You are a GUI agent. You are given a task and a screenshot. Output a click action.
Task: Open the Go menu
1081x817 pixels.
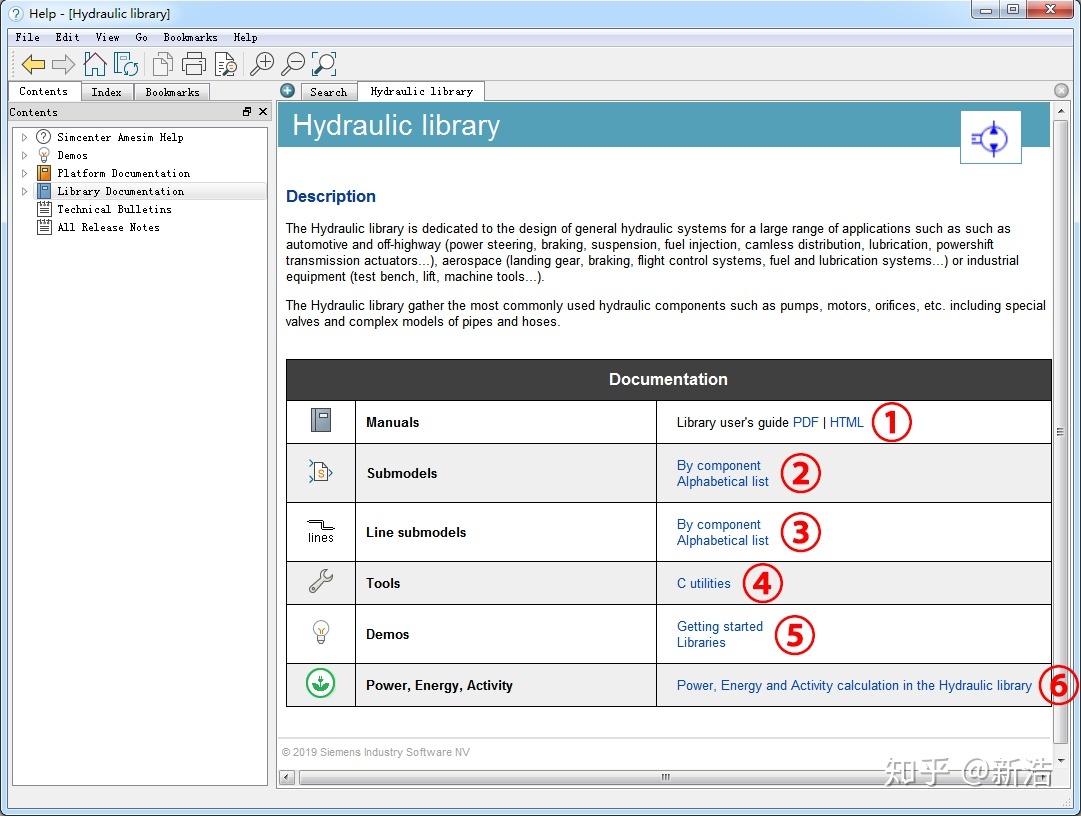tap(141, 37)
